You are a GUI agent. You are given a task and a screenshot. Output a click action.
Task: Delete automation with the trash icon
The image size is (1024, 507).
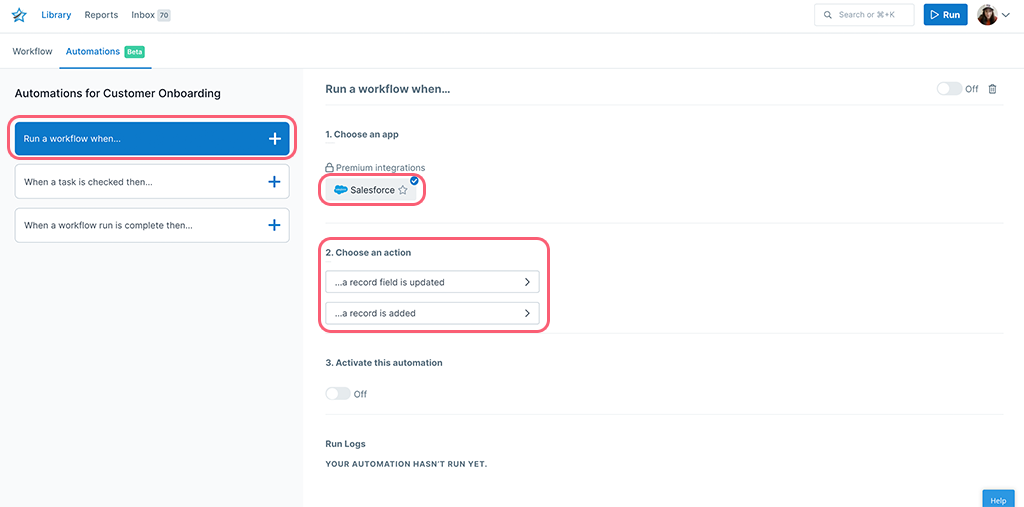(x=992, y=89)
